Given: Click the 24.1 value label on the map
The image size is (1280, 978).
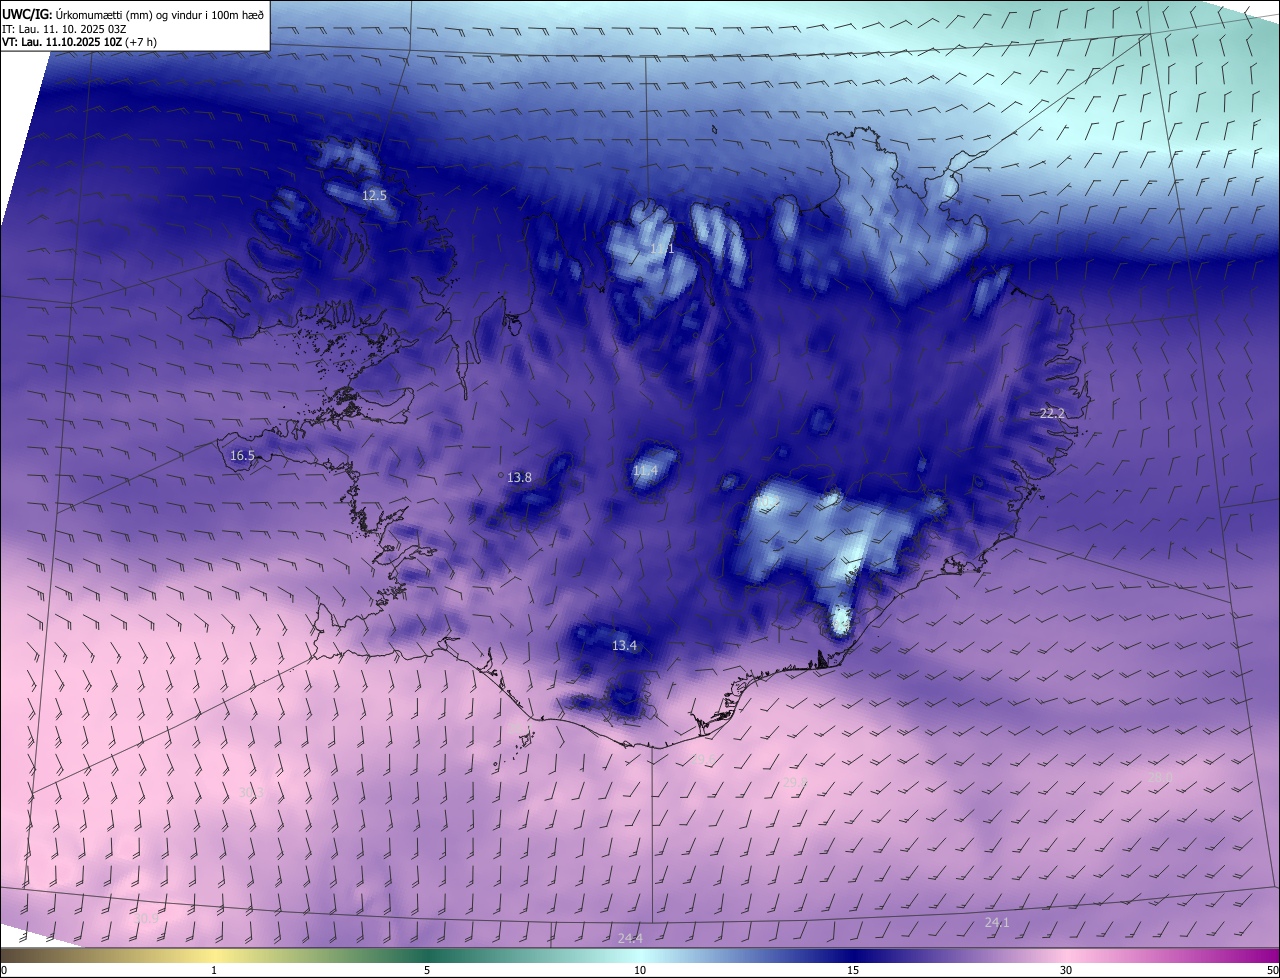Looking at the screenshot, I should 997,922.
